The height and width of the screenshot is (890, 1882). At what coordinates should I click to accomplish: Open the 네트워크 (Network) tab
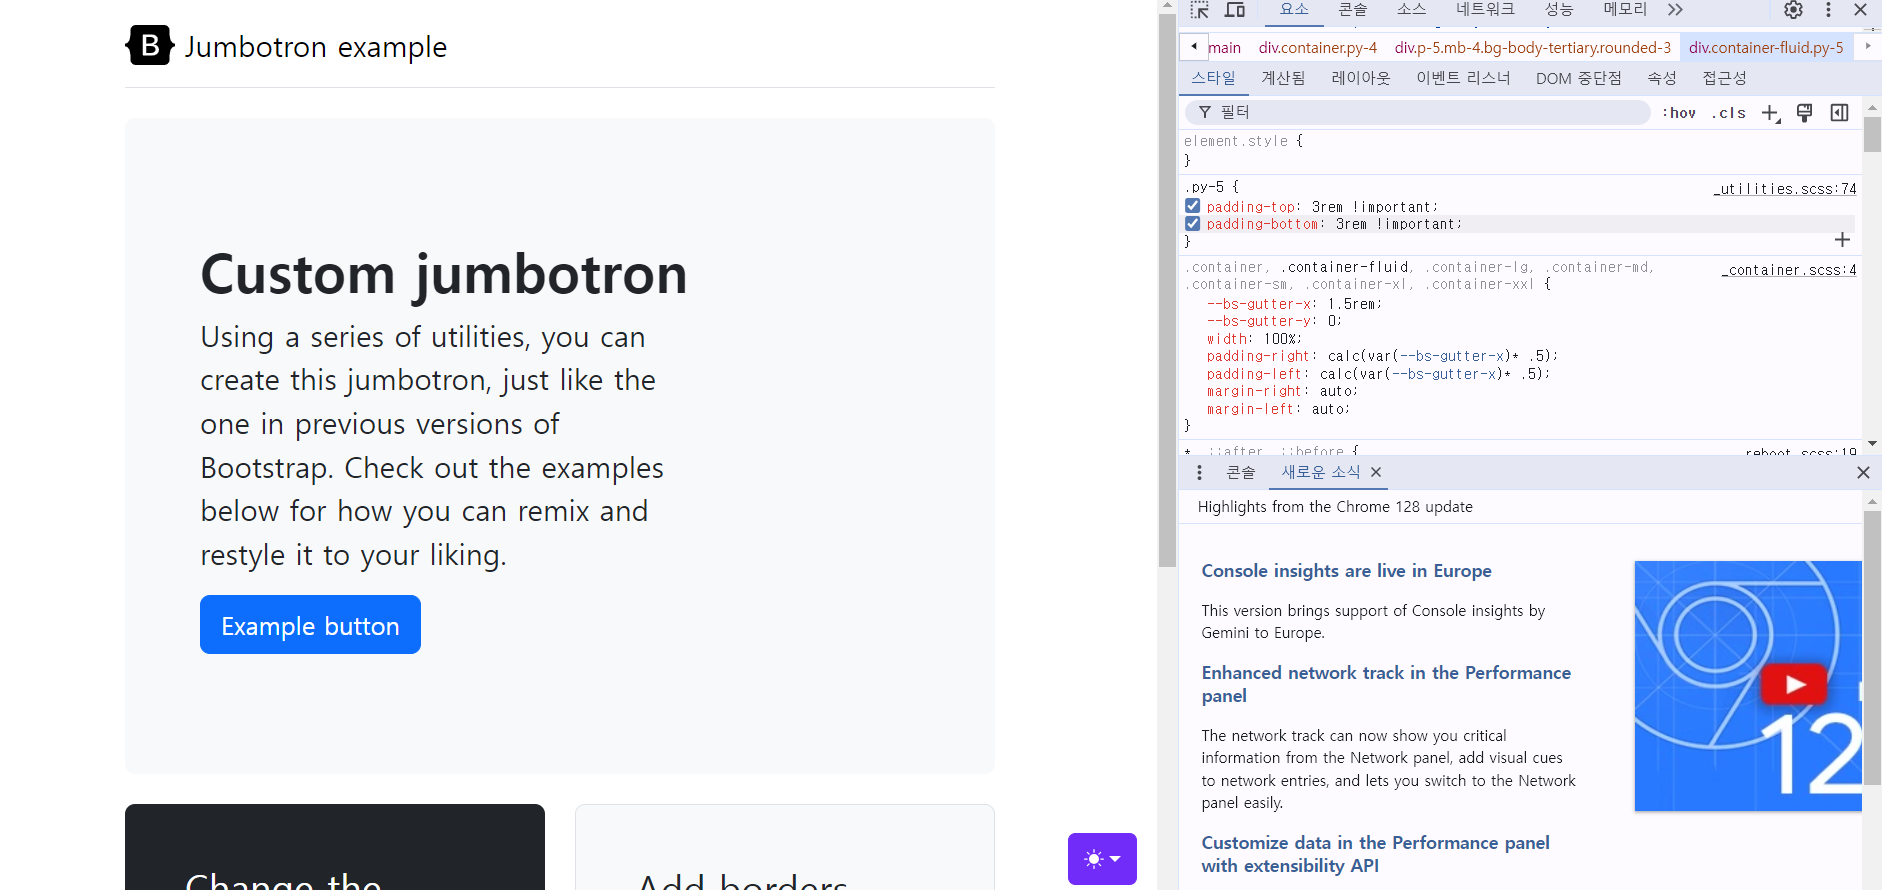tap(1485, 10)
